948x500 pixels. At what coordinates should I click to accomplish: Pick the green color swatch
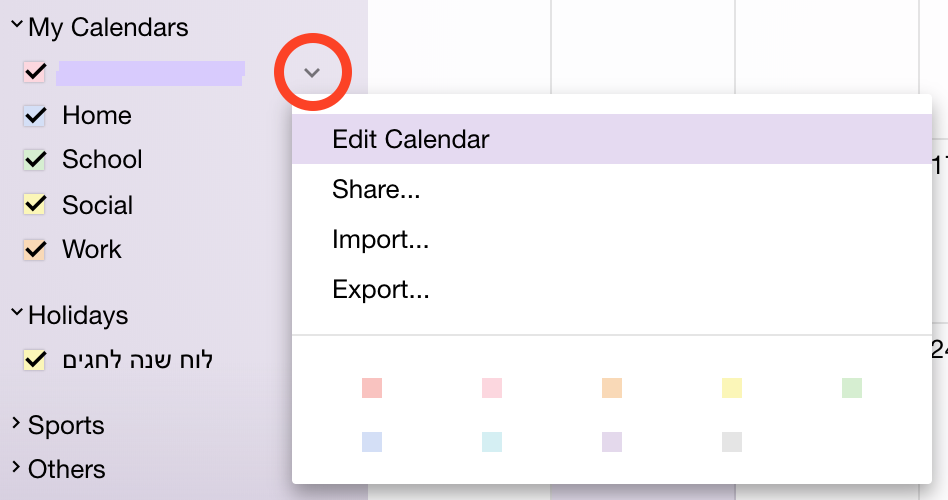click(852, 388)
